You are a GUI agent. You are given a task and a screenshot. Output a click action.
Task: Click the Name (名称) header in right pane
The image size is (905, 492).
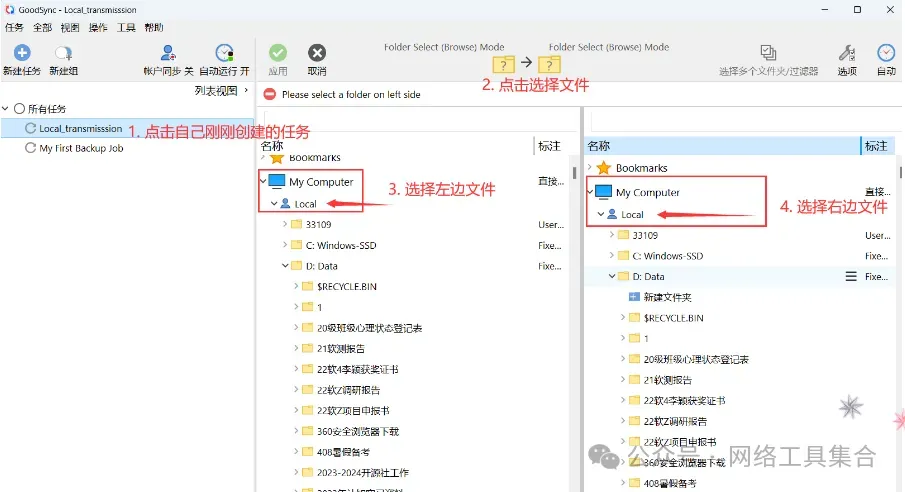coord(723,146)
